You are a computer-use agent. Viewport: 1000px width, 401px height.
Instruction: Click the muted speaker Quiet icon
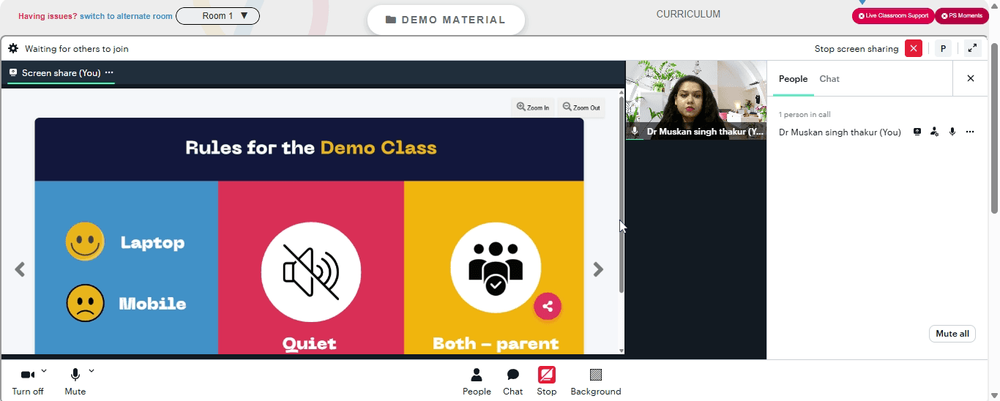[x=311, y=272]
